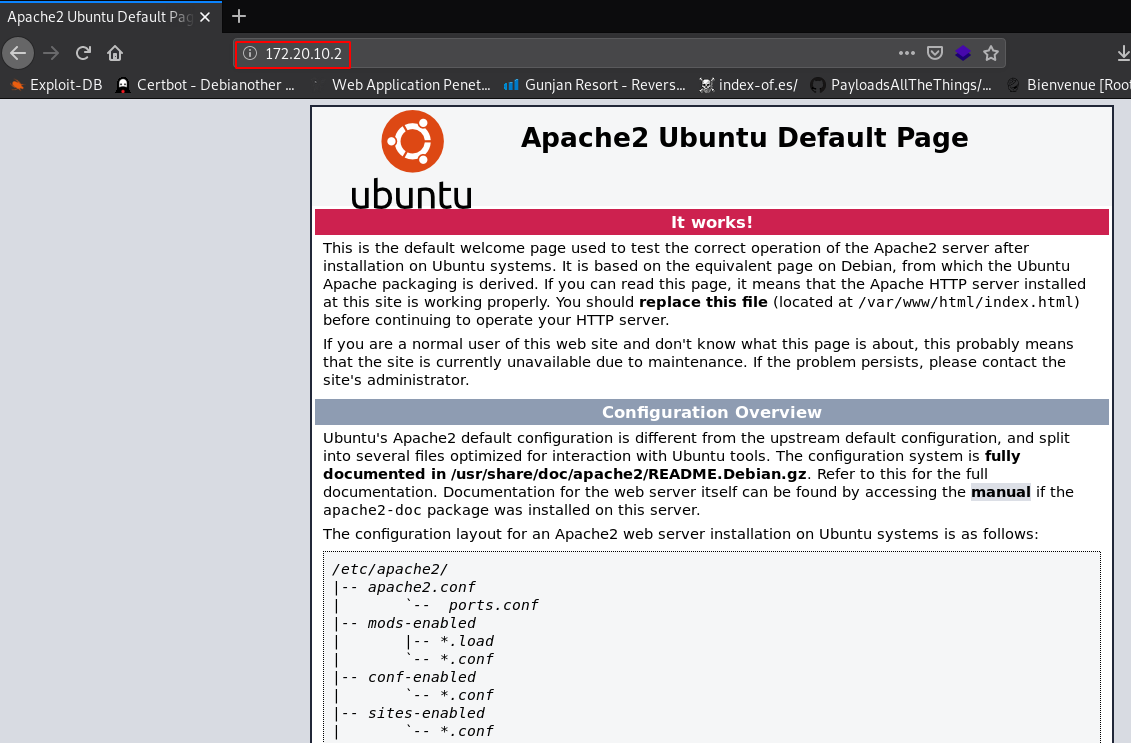This screenshot has width=1131, height=743.
Task: Click the sites-enabled entry in config tree
Action: tap(426, 713)
